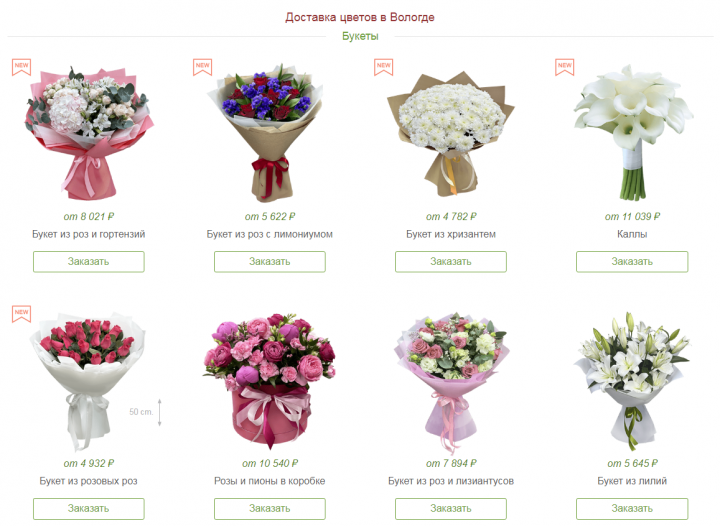Click NEW badge on calla lilies product
This screenshot has height=526, width=720.
564,67
